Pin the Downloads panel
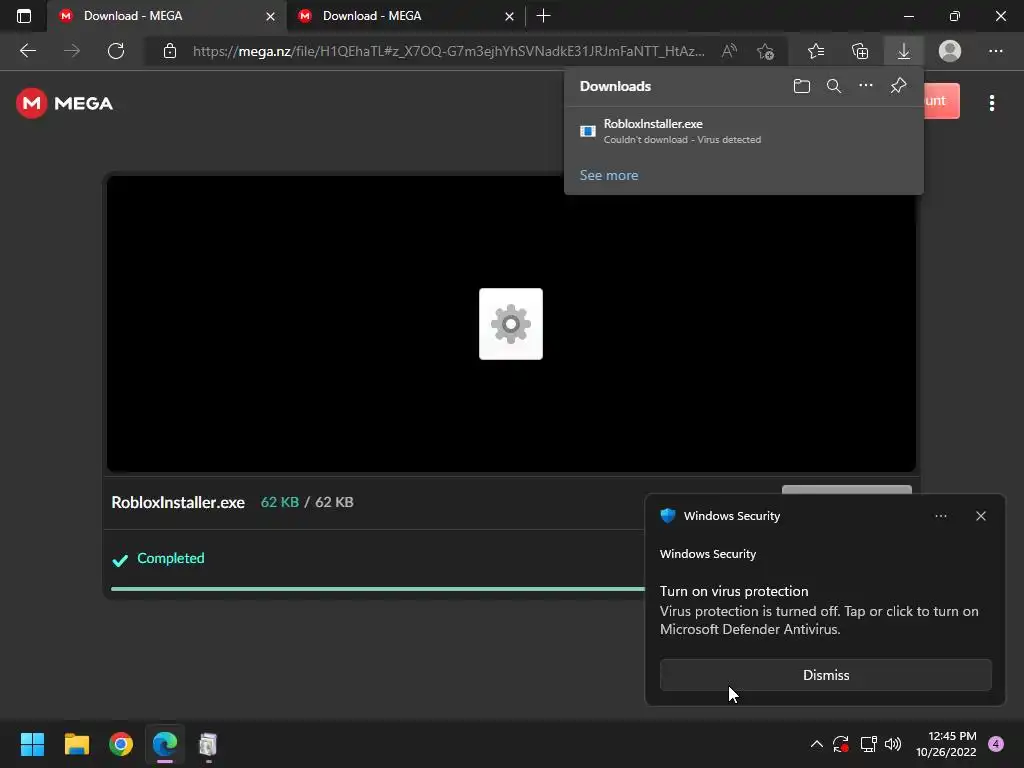 click(899, 86)
